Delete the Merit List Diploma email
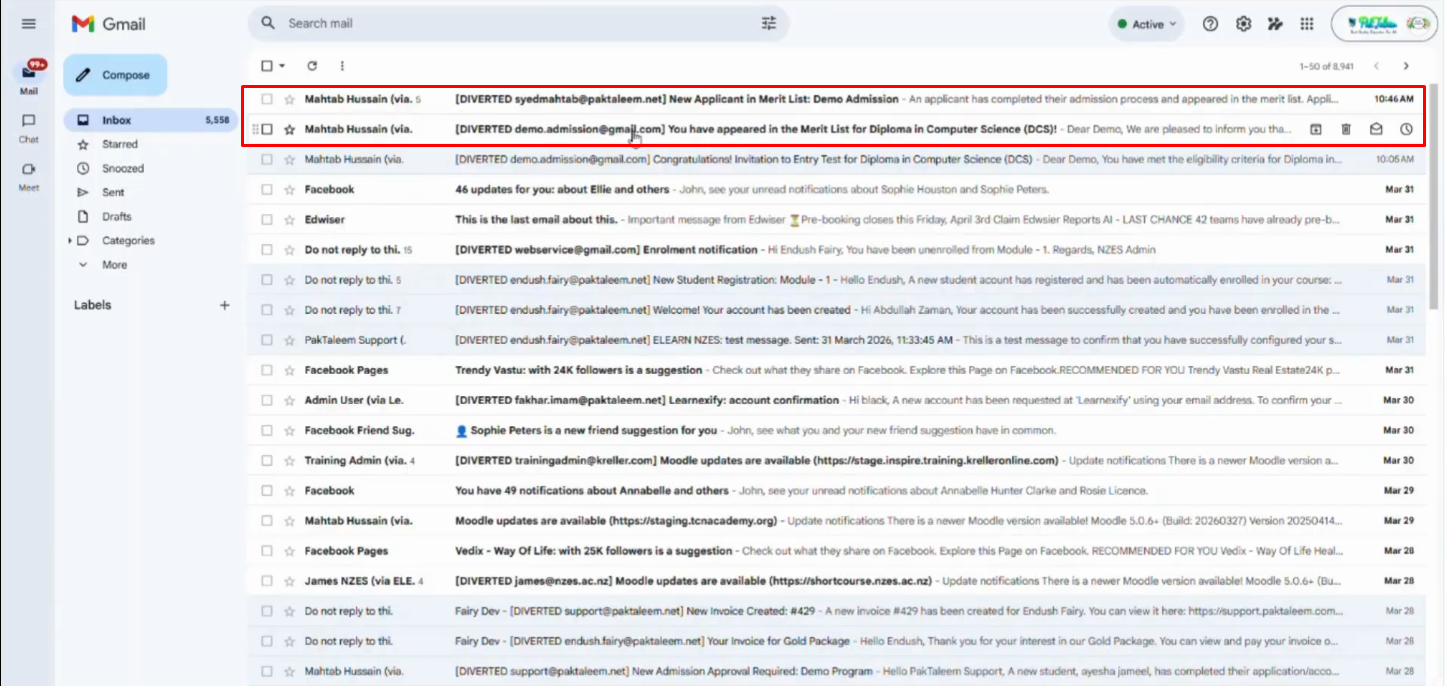 click(x=1346, y=129)
